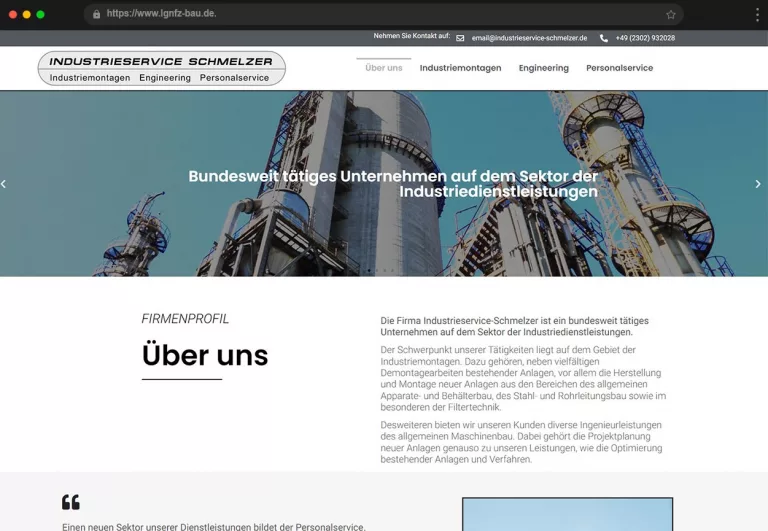
Task: Call the +49 (2302) 932028 number link
Action: point(645,38)
